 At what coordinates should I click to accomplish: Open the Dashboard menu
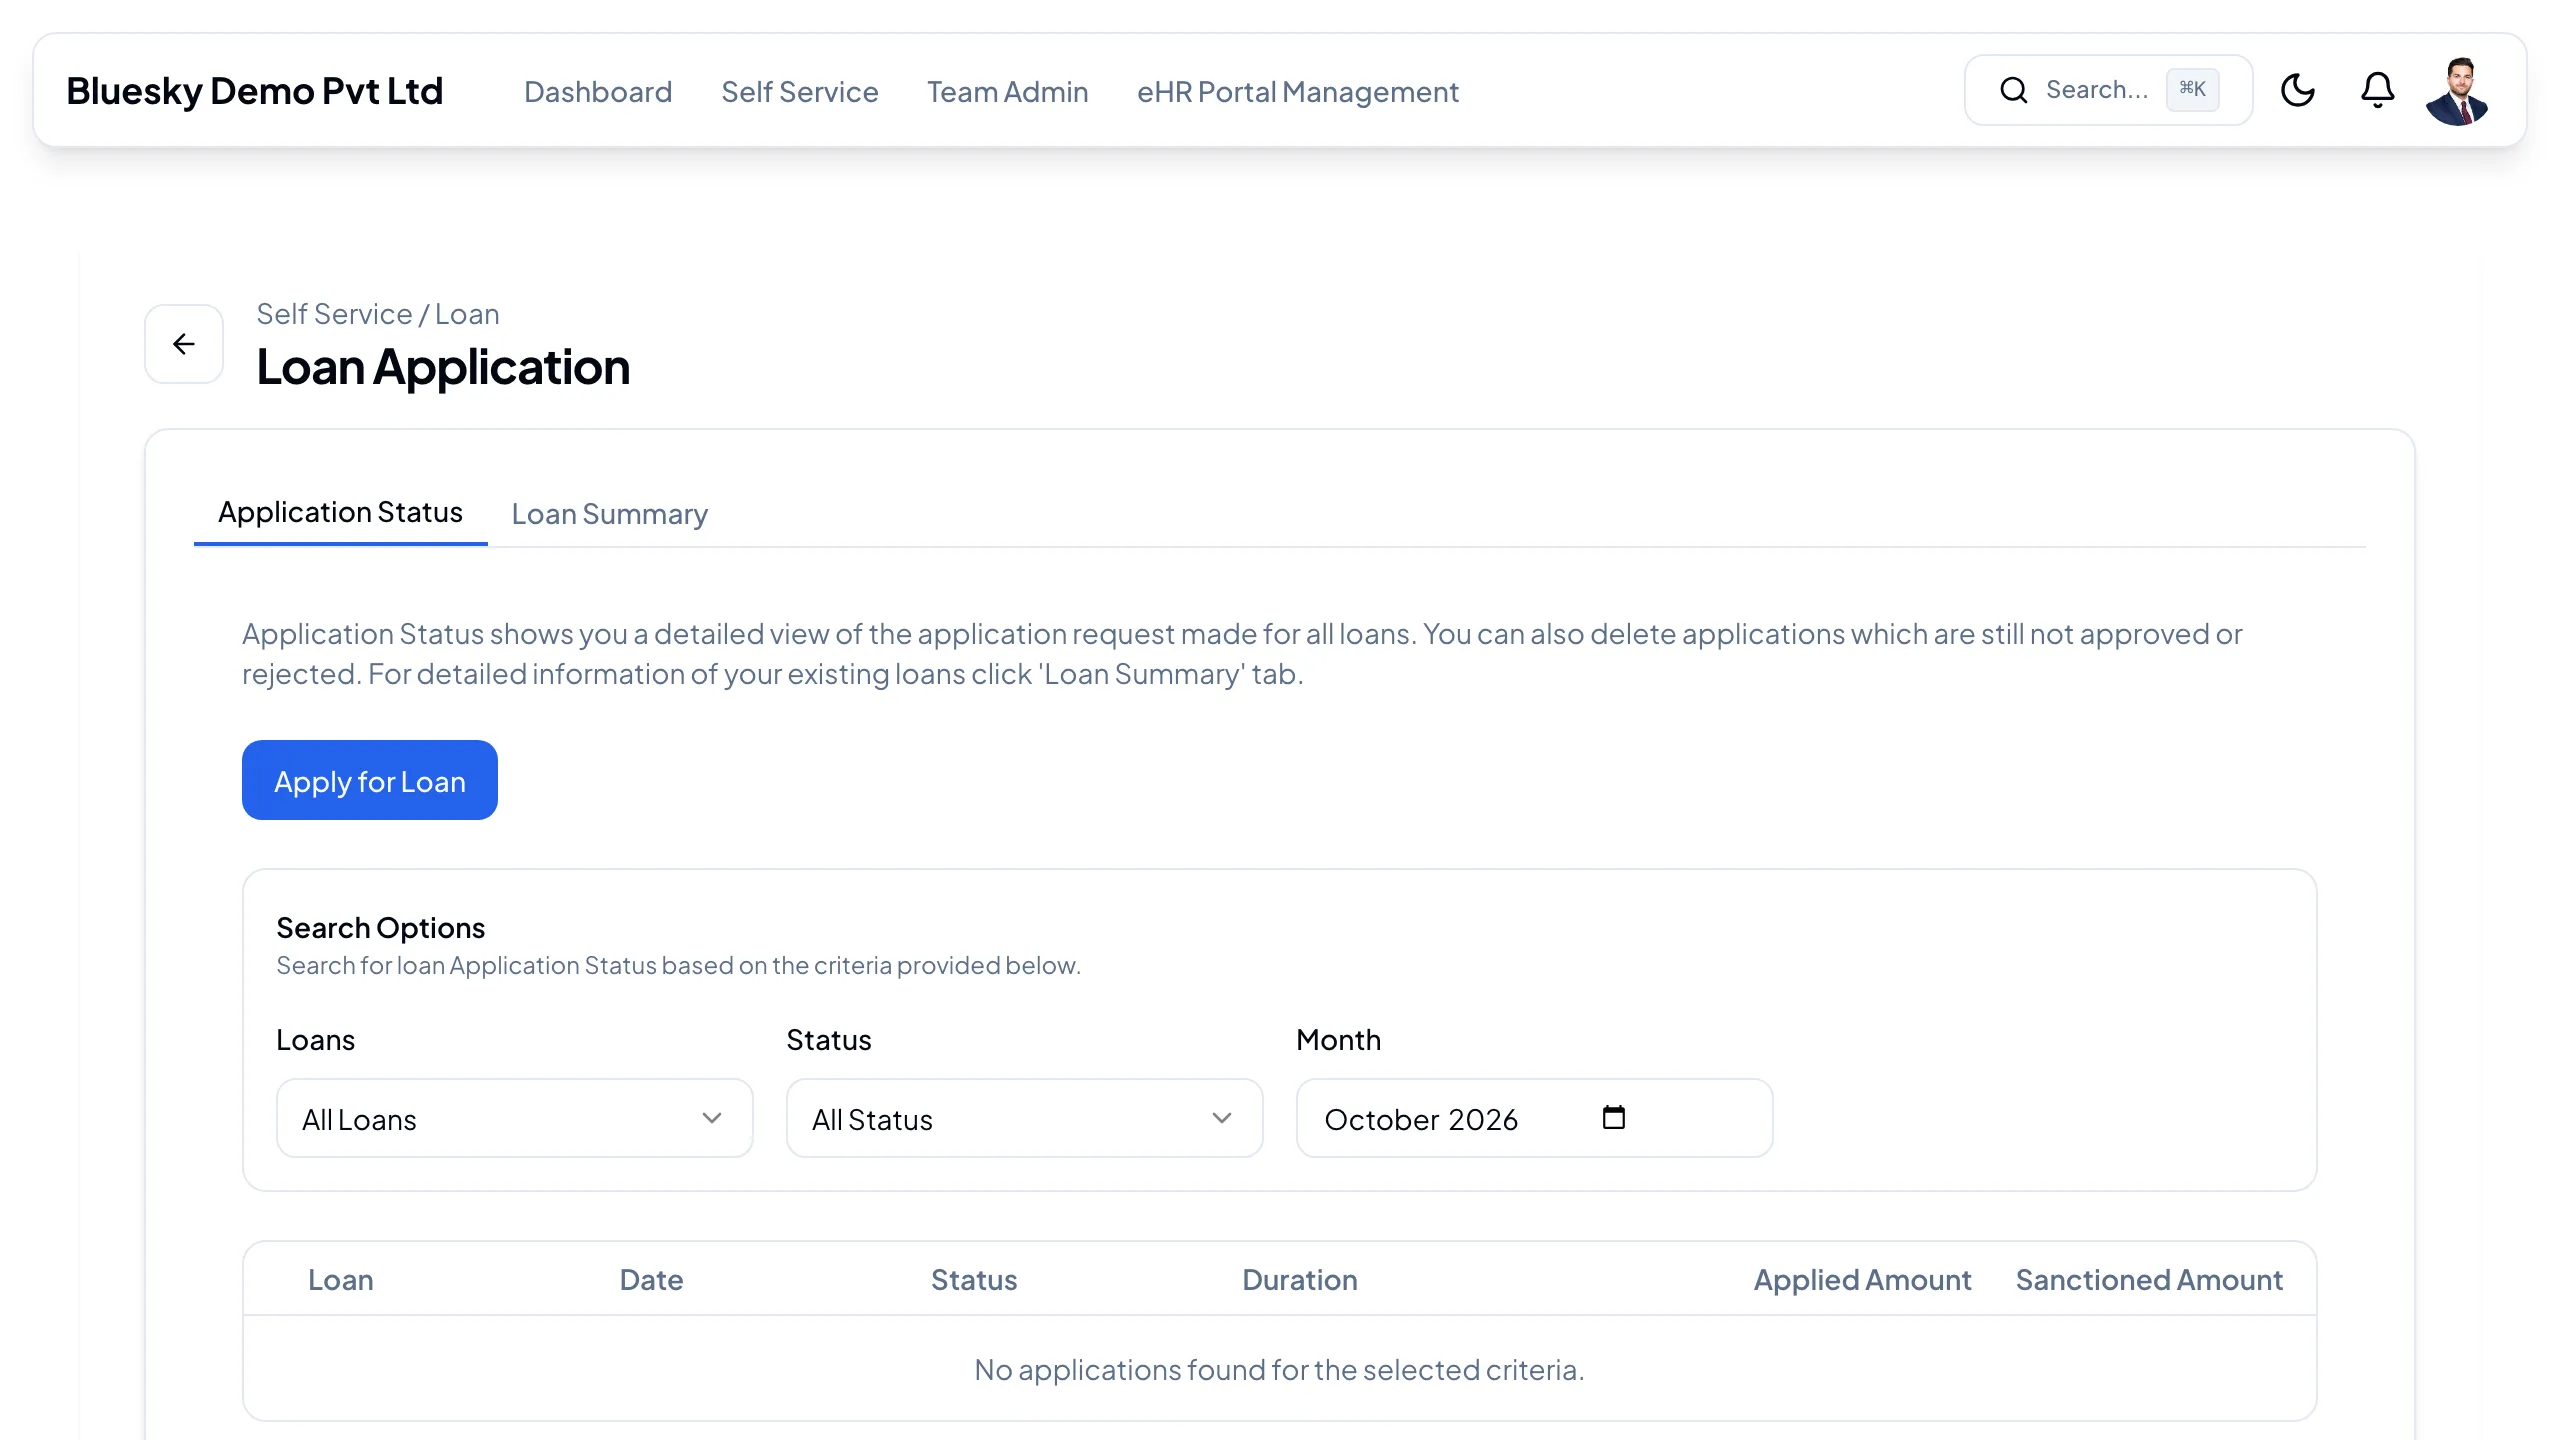(x=598, y=92)
